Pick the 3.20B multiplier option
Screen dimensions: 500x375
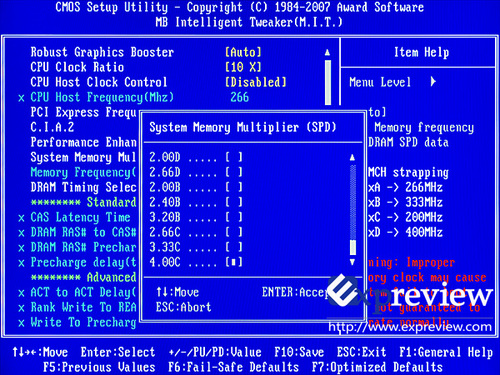pos(196,217)
